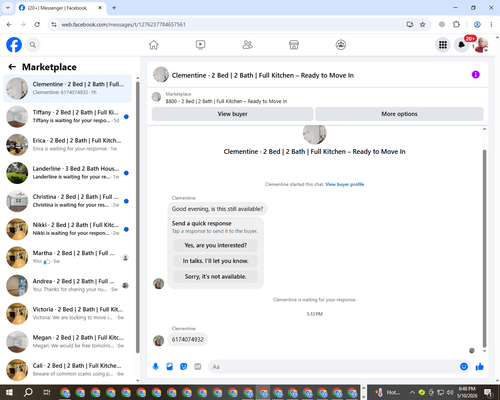The width and height of the screenshot is (500, 400).
Task: Send quick response 'Sorry, it's not available.'
Action: pyautogui.click(x=216, y=276)
